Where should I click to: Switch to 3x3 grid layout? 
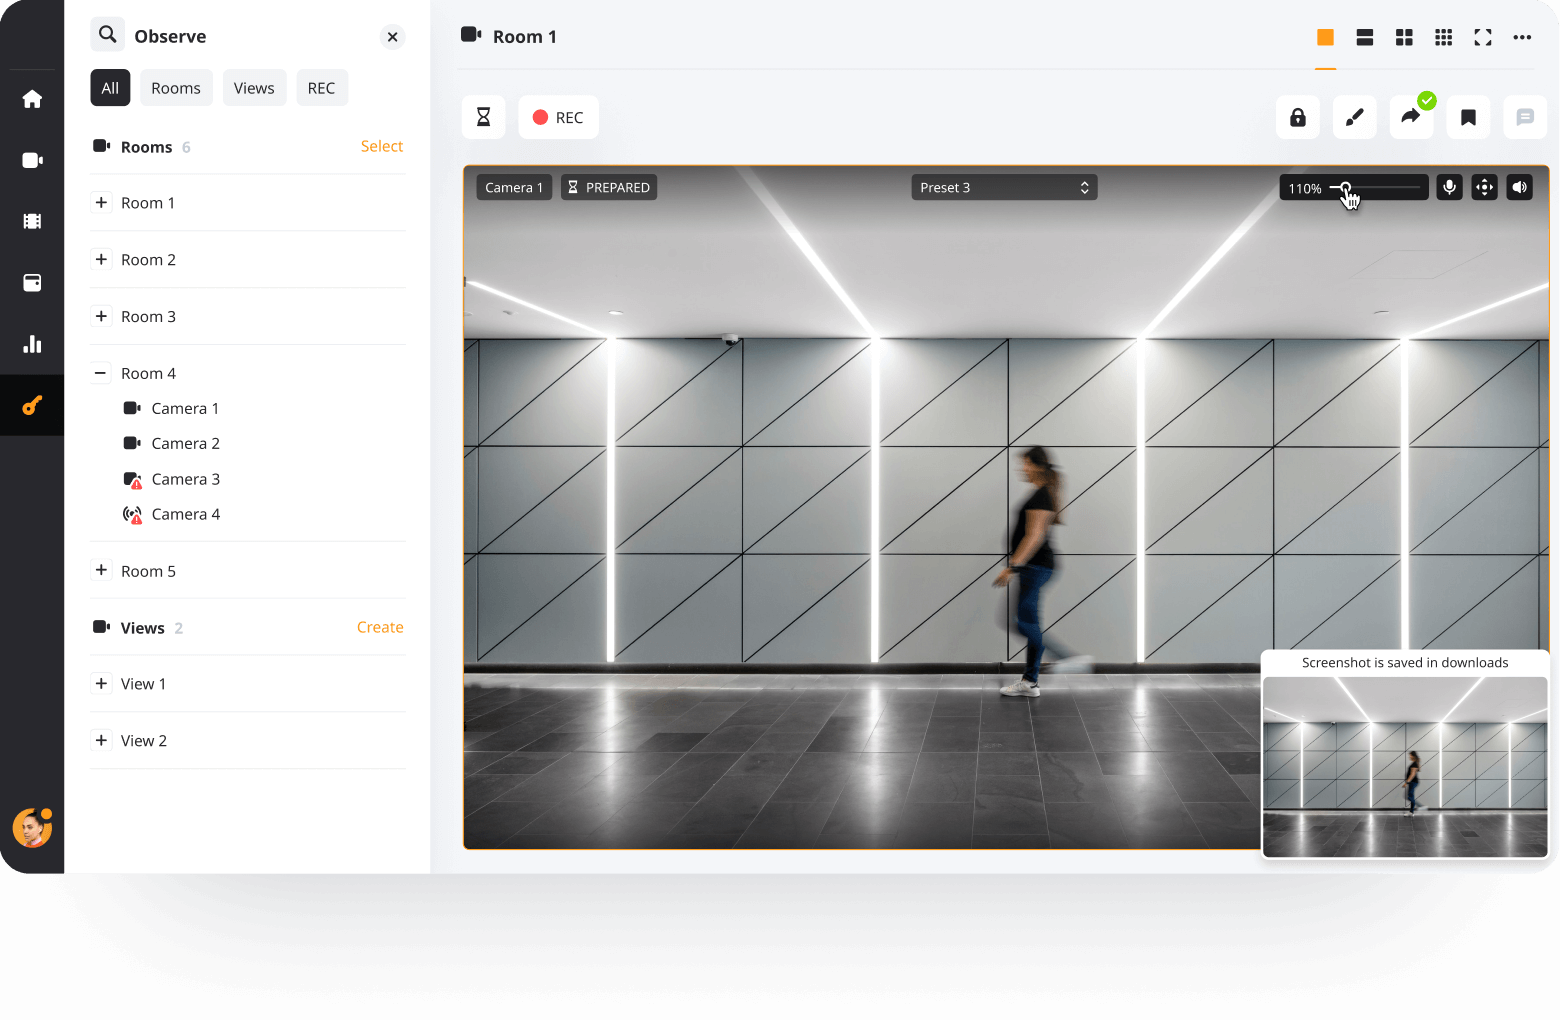tap(1444, 37)
